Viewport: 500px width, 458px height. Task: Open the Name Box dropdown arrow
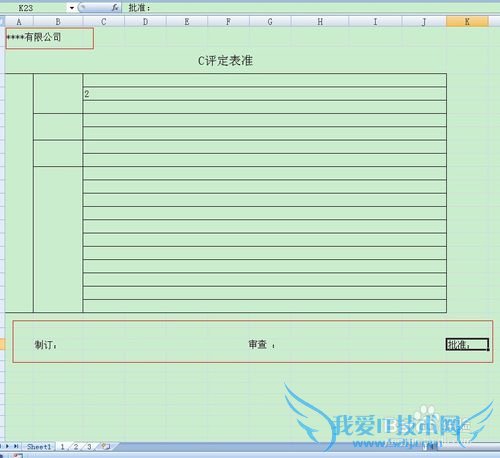coord(72,8)
